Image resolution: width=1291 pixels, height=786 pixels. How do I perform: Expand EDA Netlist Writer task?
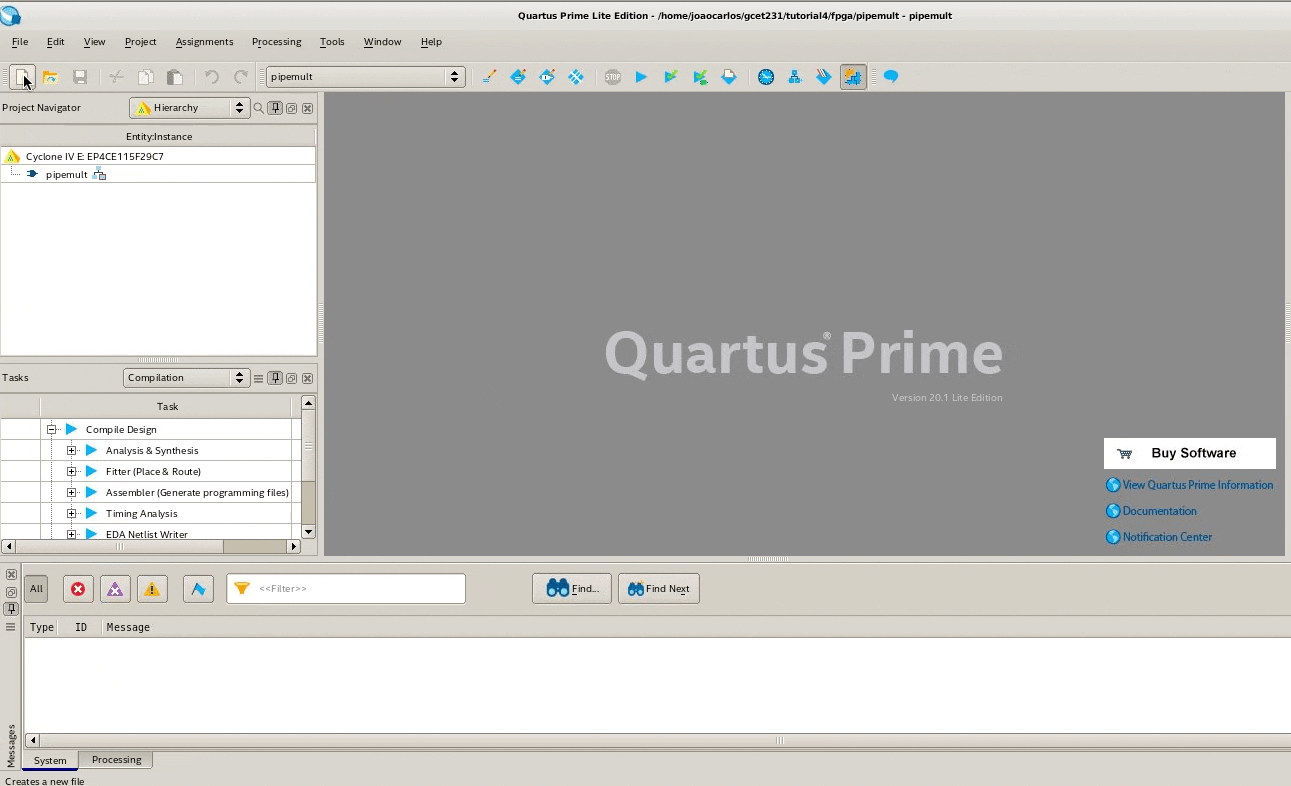tap(71, 535)
